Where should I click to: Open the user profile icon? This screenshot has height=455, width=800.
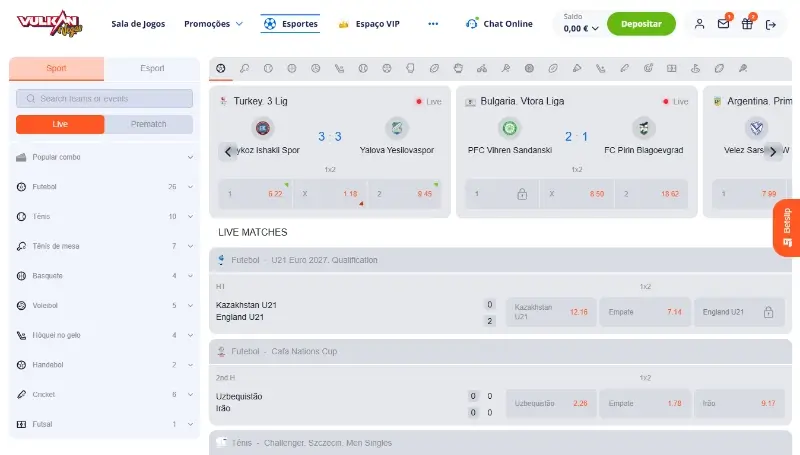pyautogui.click(x=699, y=24)
